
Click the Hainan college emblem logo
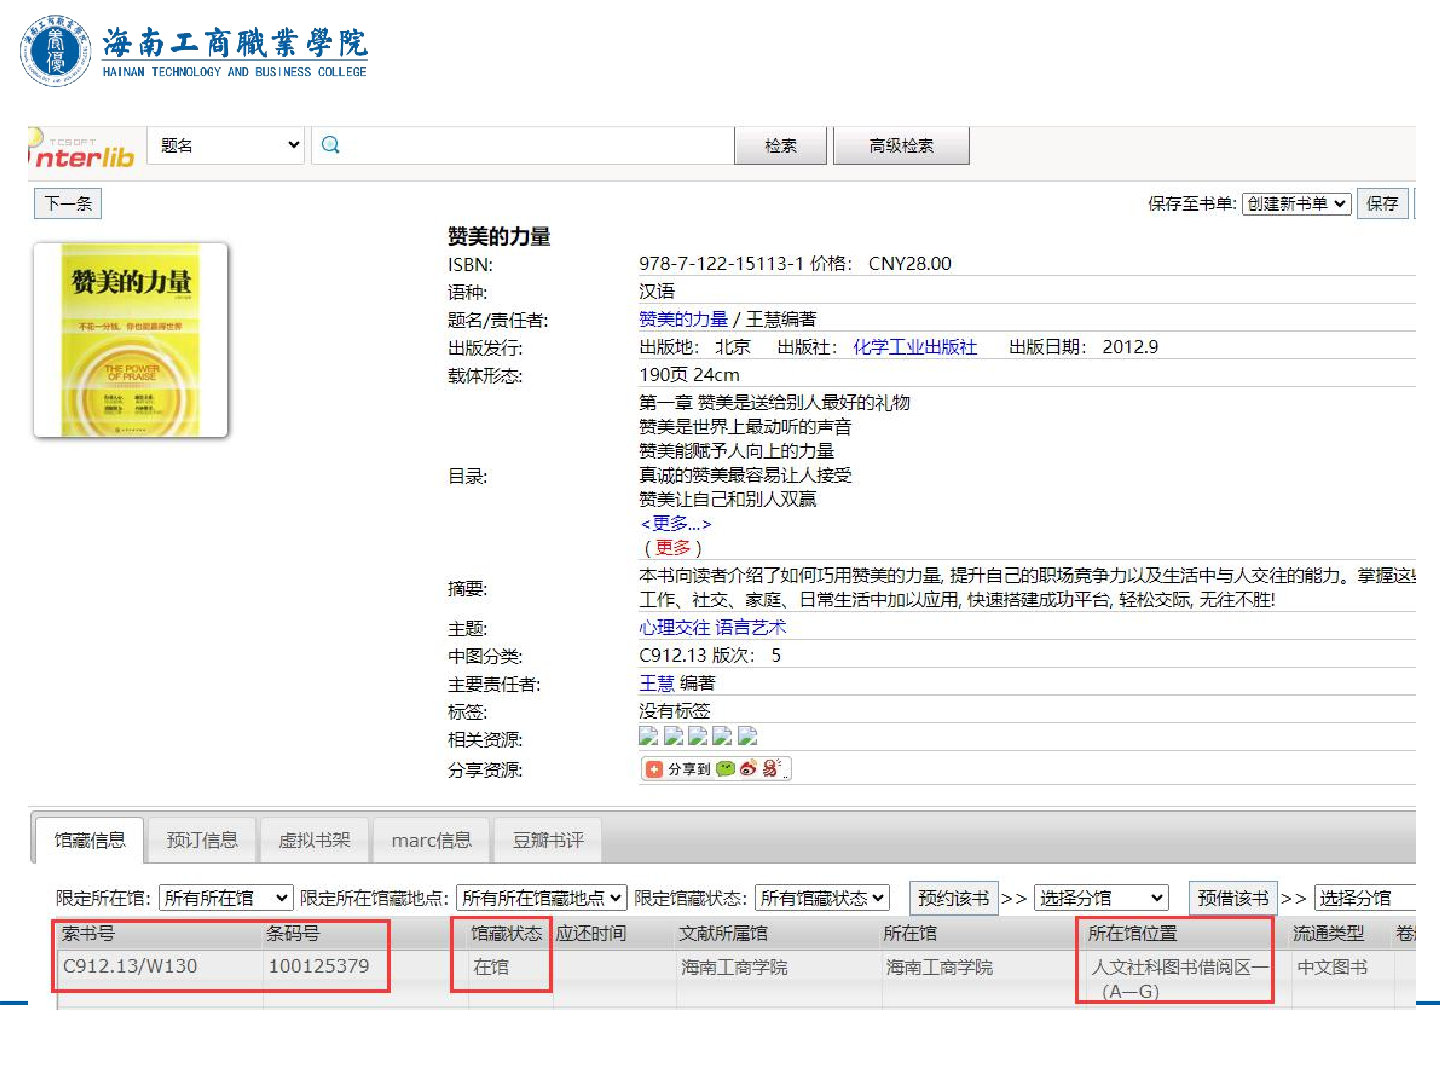click(x=56, y=51)
